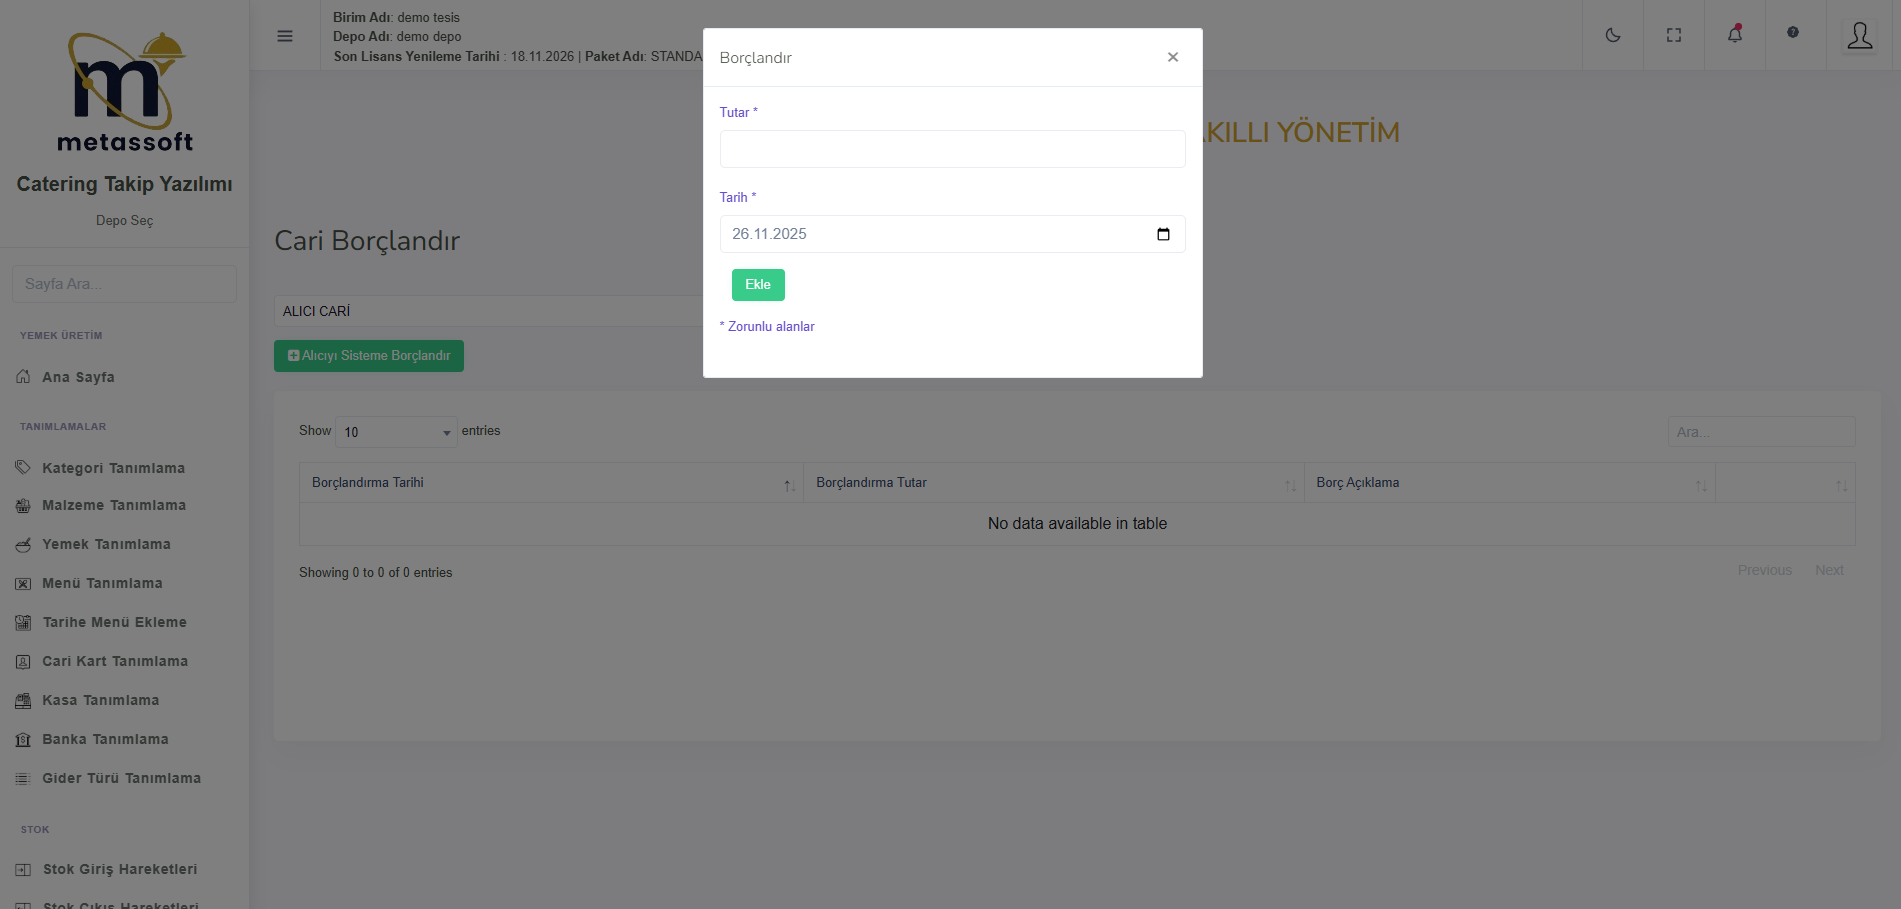Click Stok Giriş Hareketleri icon
The width and height of the screenshot is (1901, 909).
pos(23,870)
